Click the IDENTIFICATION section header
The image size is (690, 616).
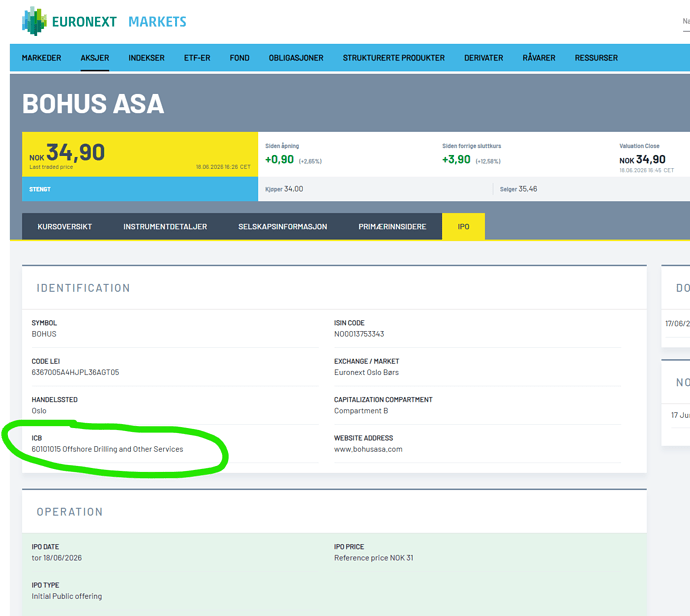83,288
